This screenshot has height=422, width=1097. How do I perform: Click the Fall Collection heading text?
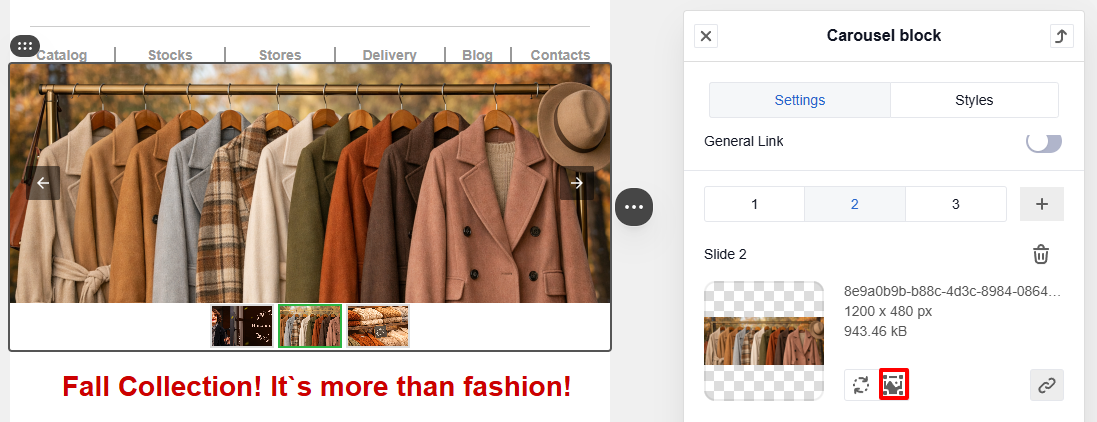coord(316,386)
